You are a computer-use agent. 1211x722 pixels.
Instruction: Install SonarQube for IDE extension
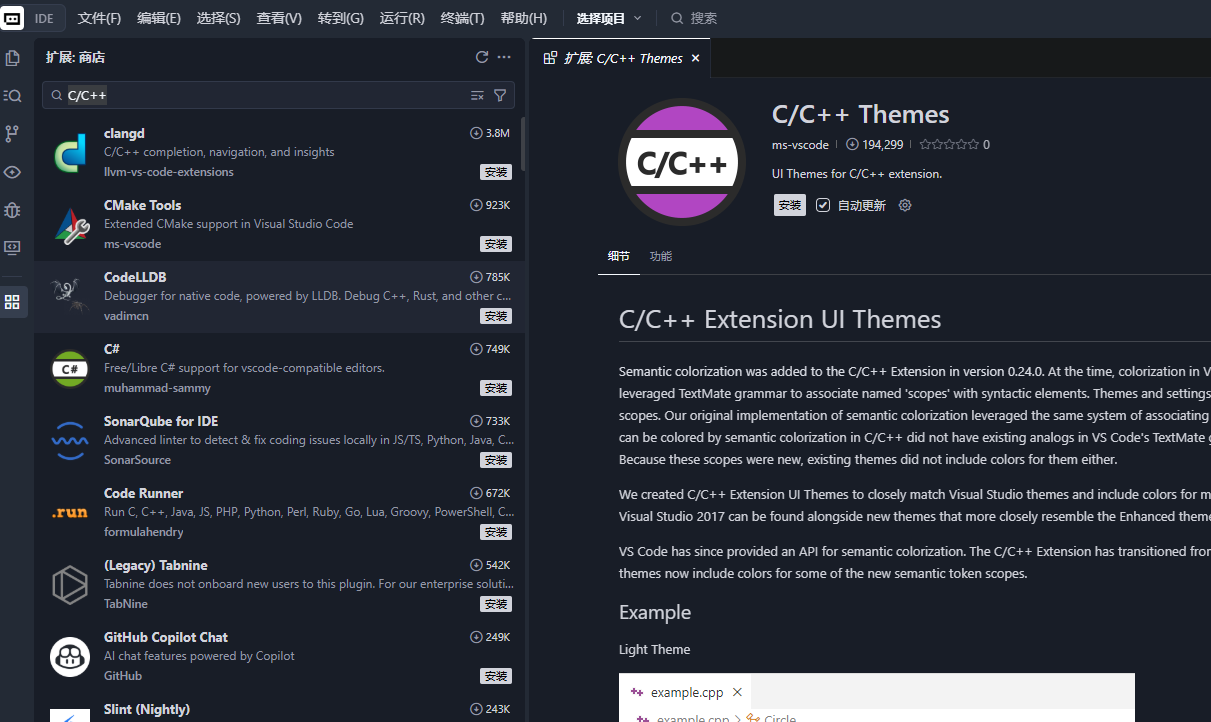pyautogui.click(x=496, y=460)
